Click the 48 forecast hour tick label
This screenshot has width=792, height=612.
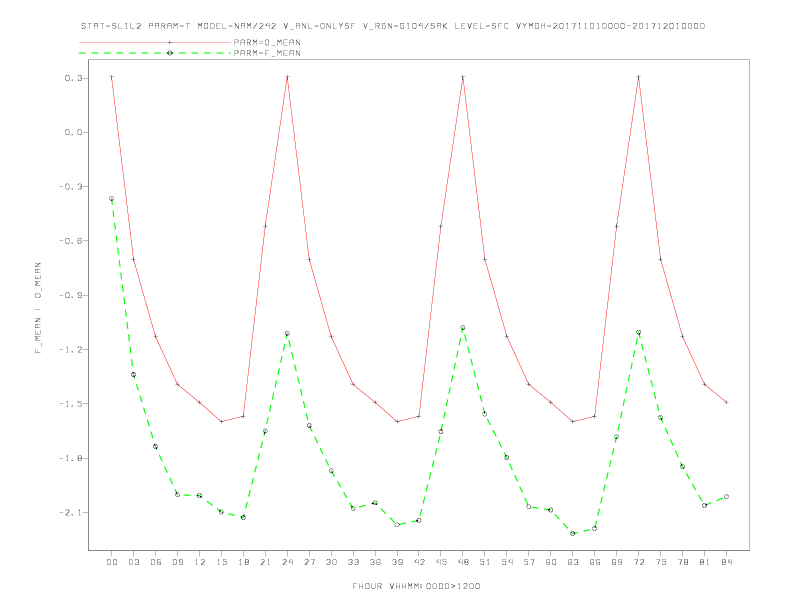(x=463, y=562)
